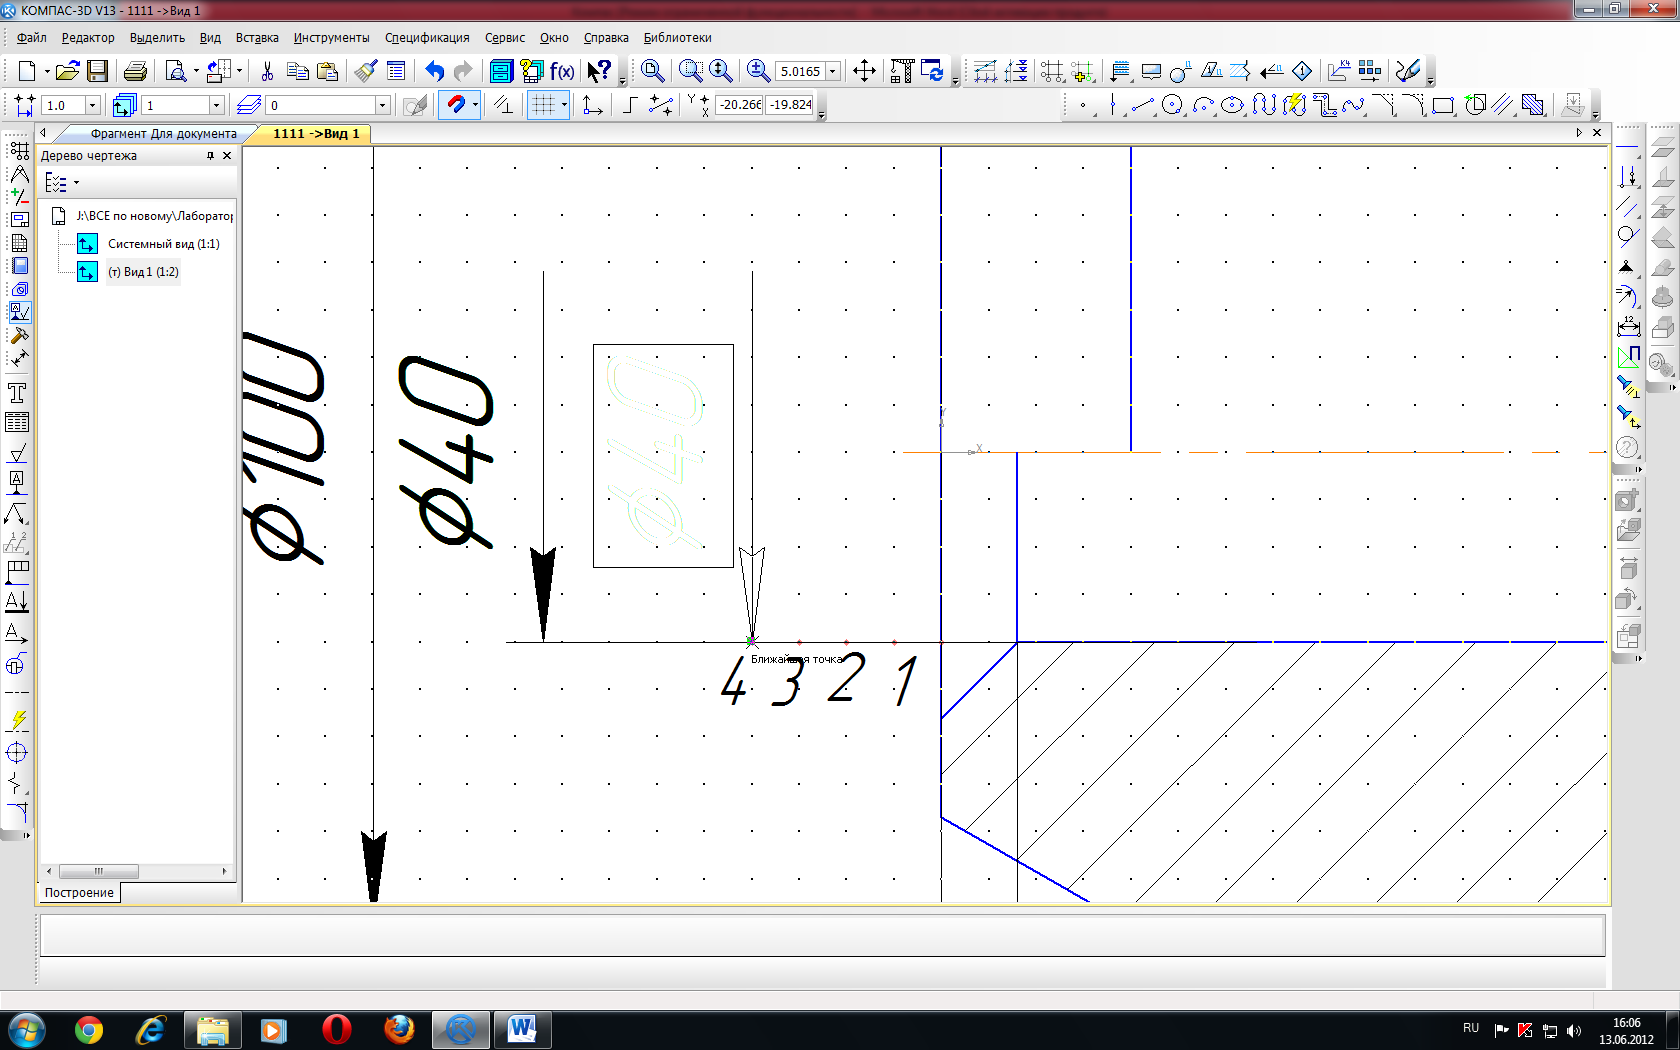Screen dimensions: 1680x1050
Task: Switch to Фрагмент Для документа tab
Action: coord(162,133)
